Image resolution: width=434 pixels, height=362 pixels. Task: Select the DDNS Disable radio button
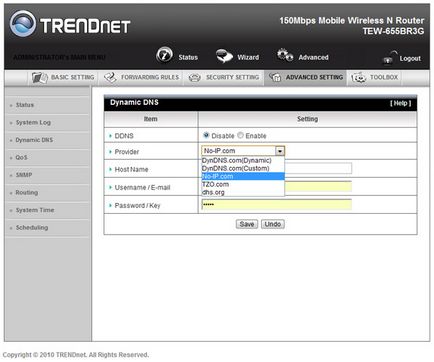pyautogui.click(x=206, y=135)
